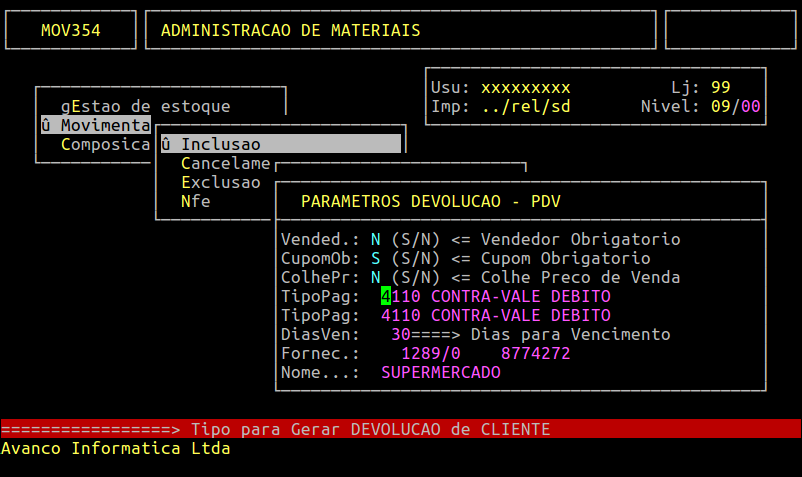The width and height of the screenshot is (802, 477).
Task: Click the Imp printer path ../rel/sd
Action: point(526,106)
